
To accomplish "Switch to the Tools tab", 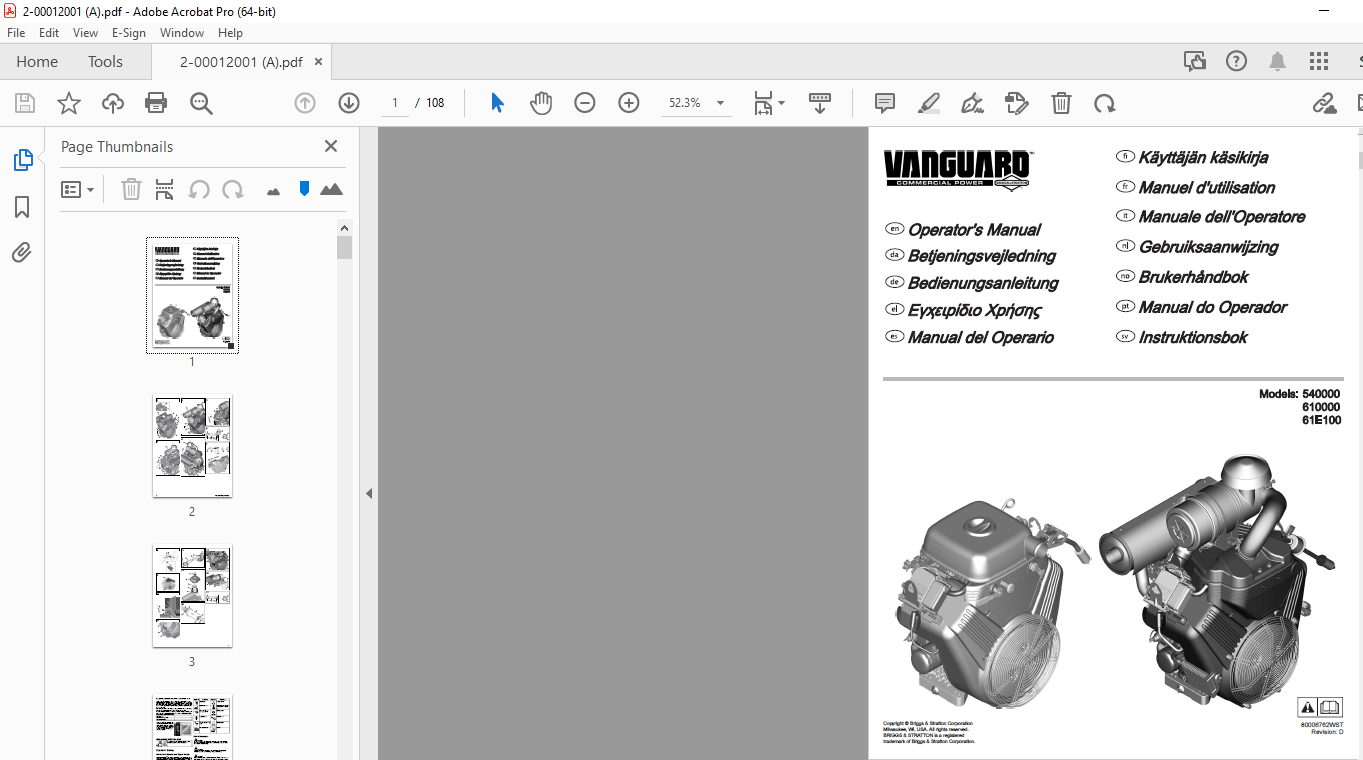I will point(105,62).
